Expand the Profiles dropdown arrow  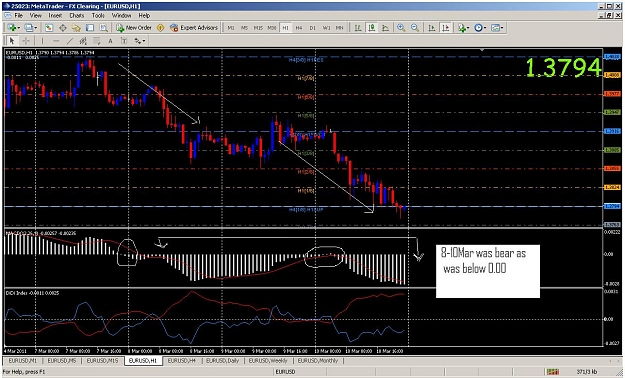[x=35, y=28]
